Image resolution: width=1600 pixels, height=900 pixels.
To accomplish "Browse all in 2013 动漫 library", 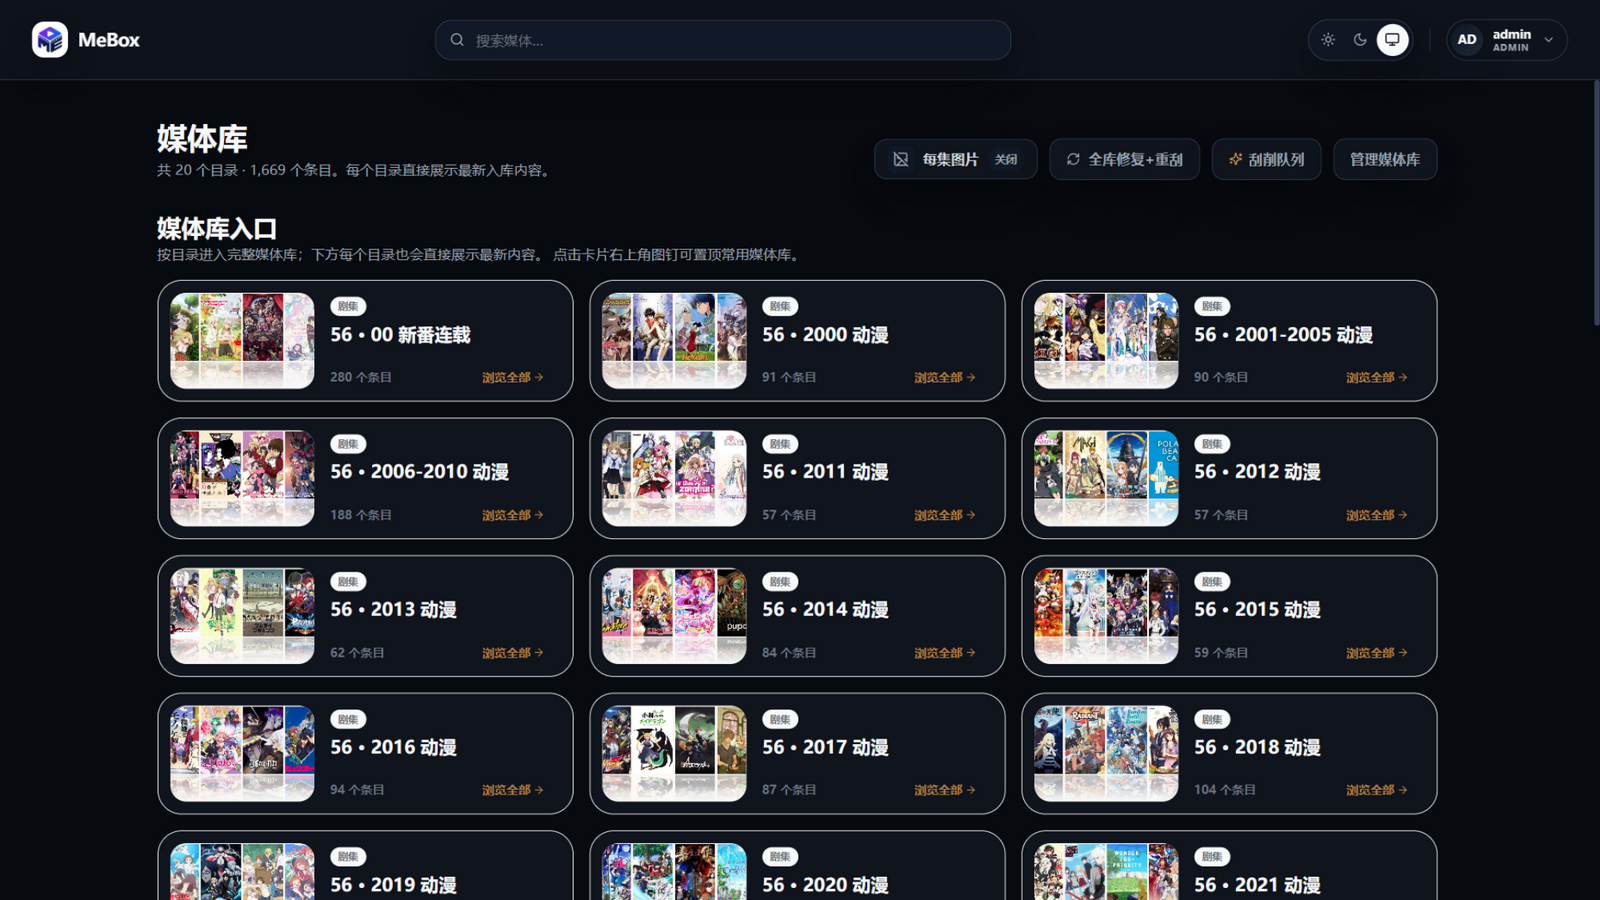I will pyautogui.click(x=513, y=653).
